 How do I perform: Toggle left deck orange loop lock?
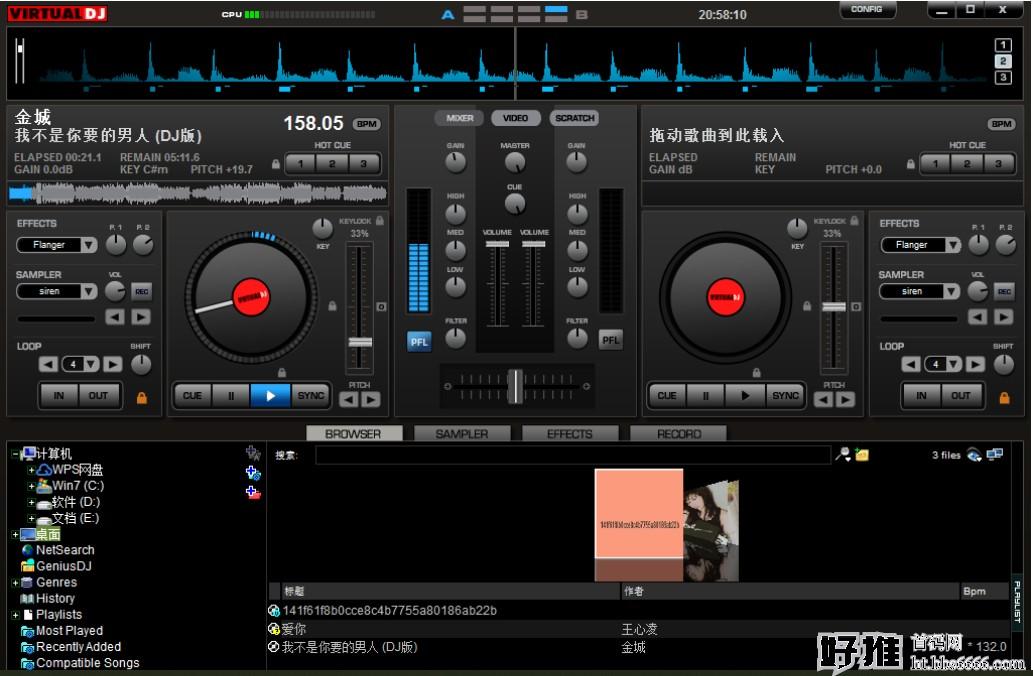[142, 398]
